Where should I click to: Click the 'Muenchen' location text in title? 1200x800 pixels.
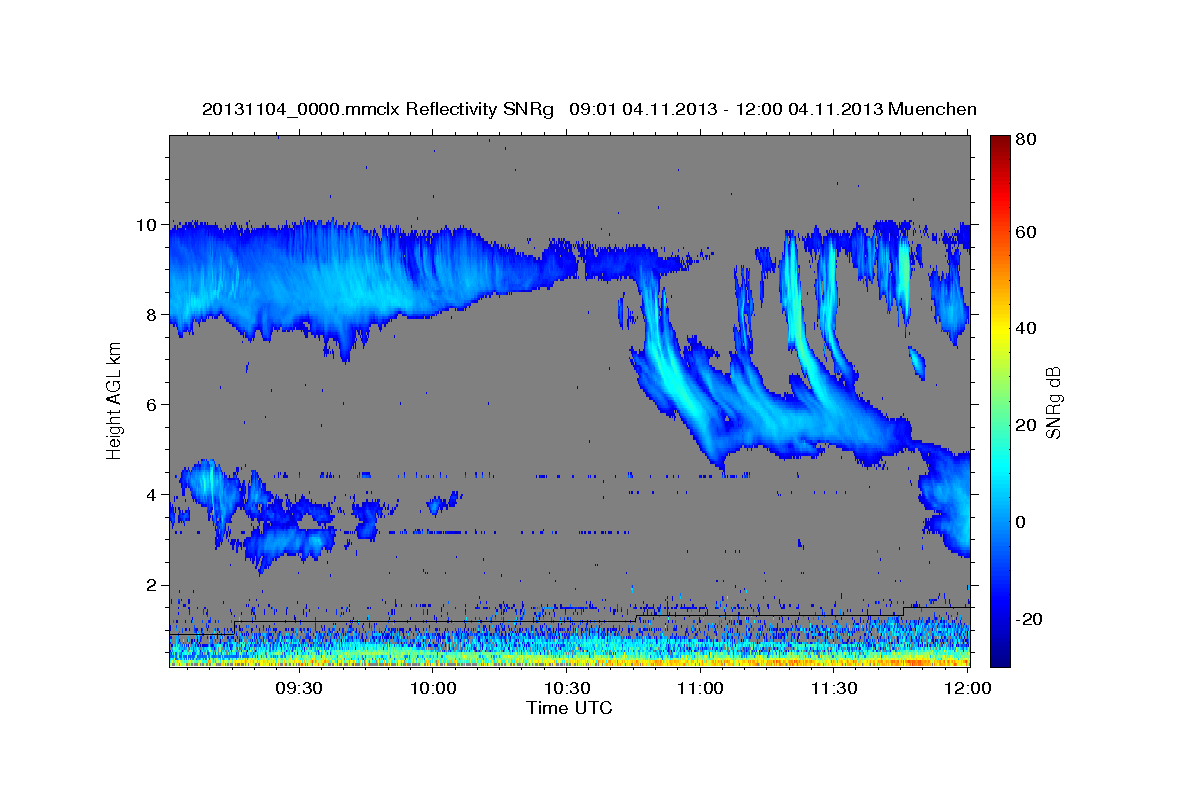933,109
